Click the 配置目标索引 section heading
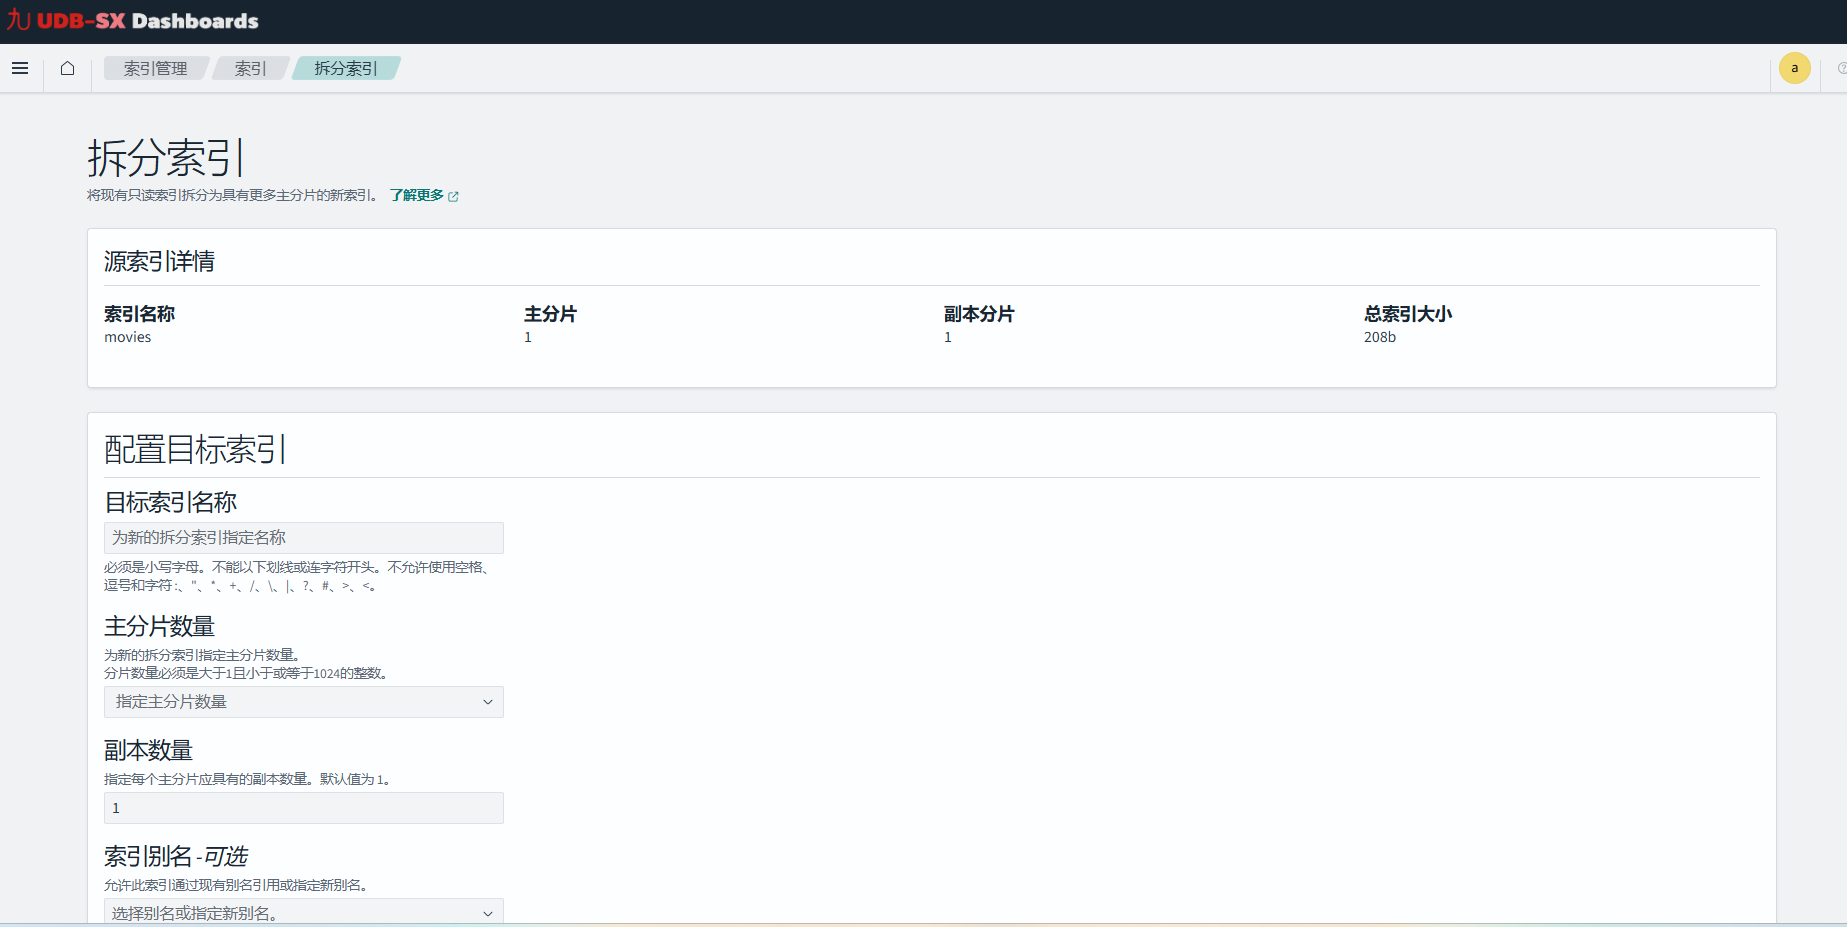The image size is (1847, 927). pyautogui.click(x=195, y=449)
